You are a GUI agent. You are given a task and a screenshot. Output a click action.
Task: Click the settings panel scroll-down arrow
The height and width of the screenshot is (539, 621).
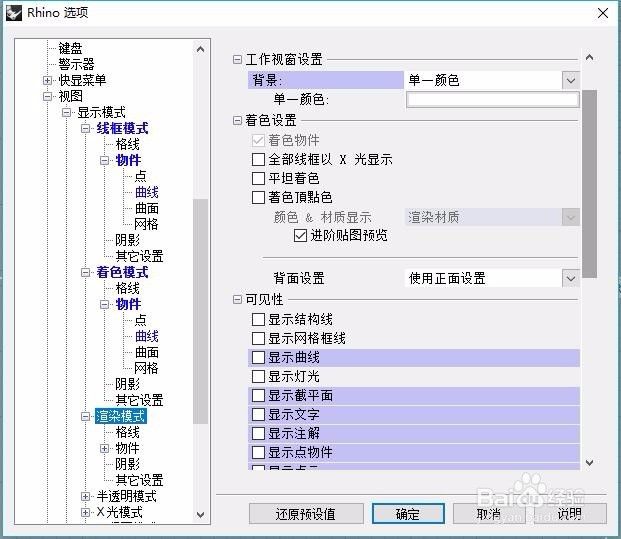tap(589, 463)
